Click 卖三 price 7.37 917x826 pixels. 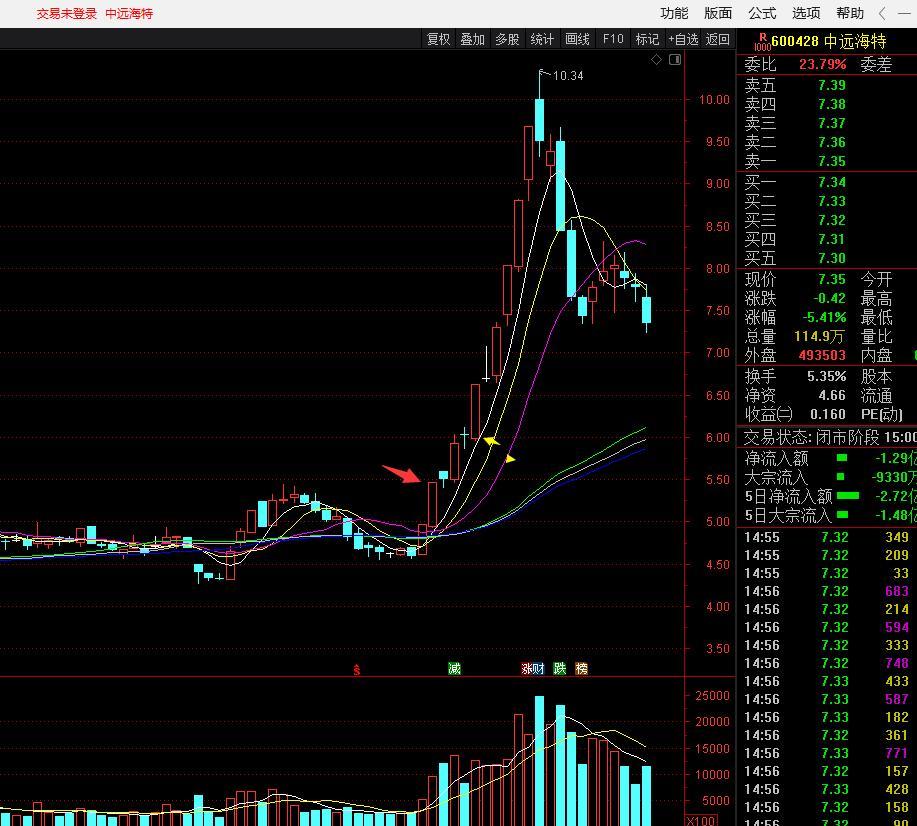(832, 123)
